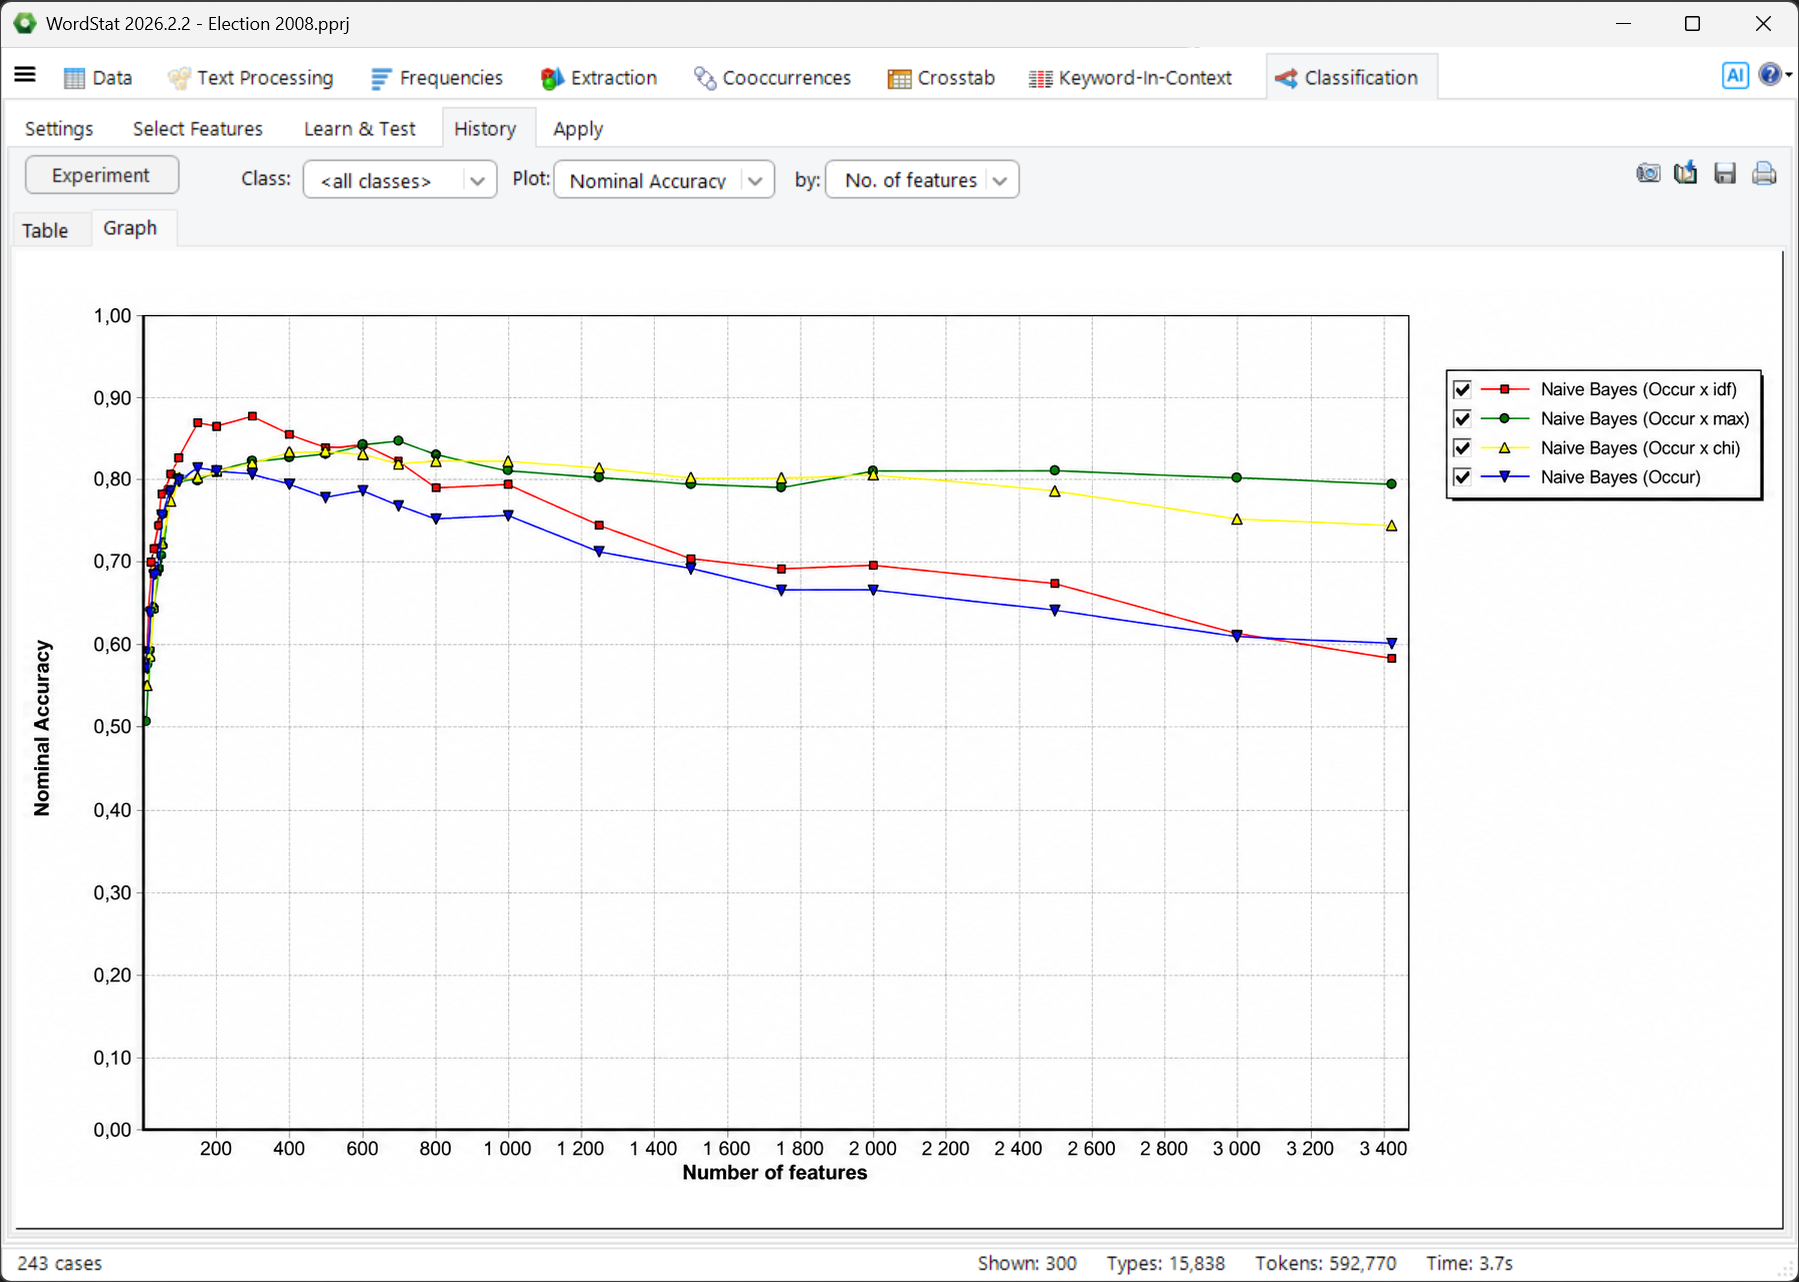Print the graph using the printer icon
Viewport: 1799px width, 1282px height.
coord(1764,174)
